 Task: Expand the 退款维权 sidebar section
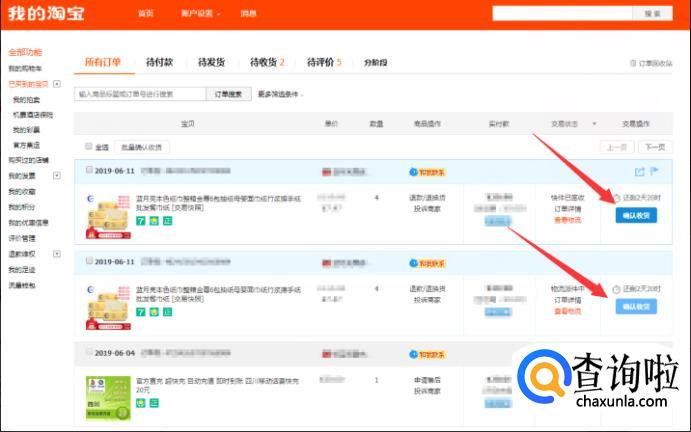pos(57,254)
